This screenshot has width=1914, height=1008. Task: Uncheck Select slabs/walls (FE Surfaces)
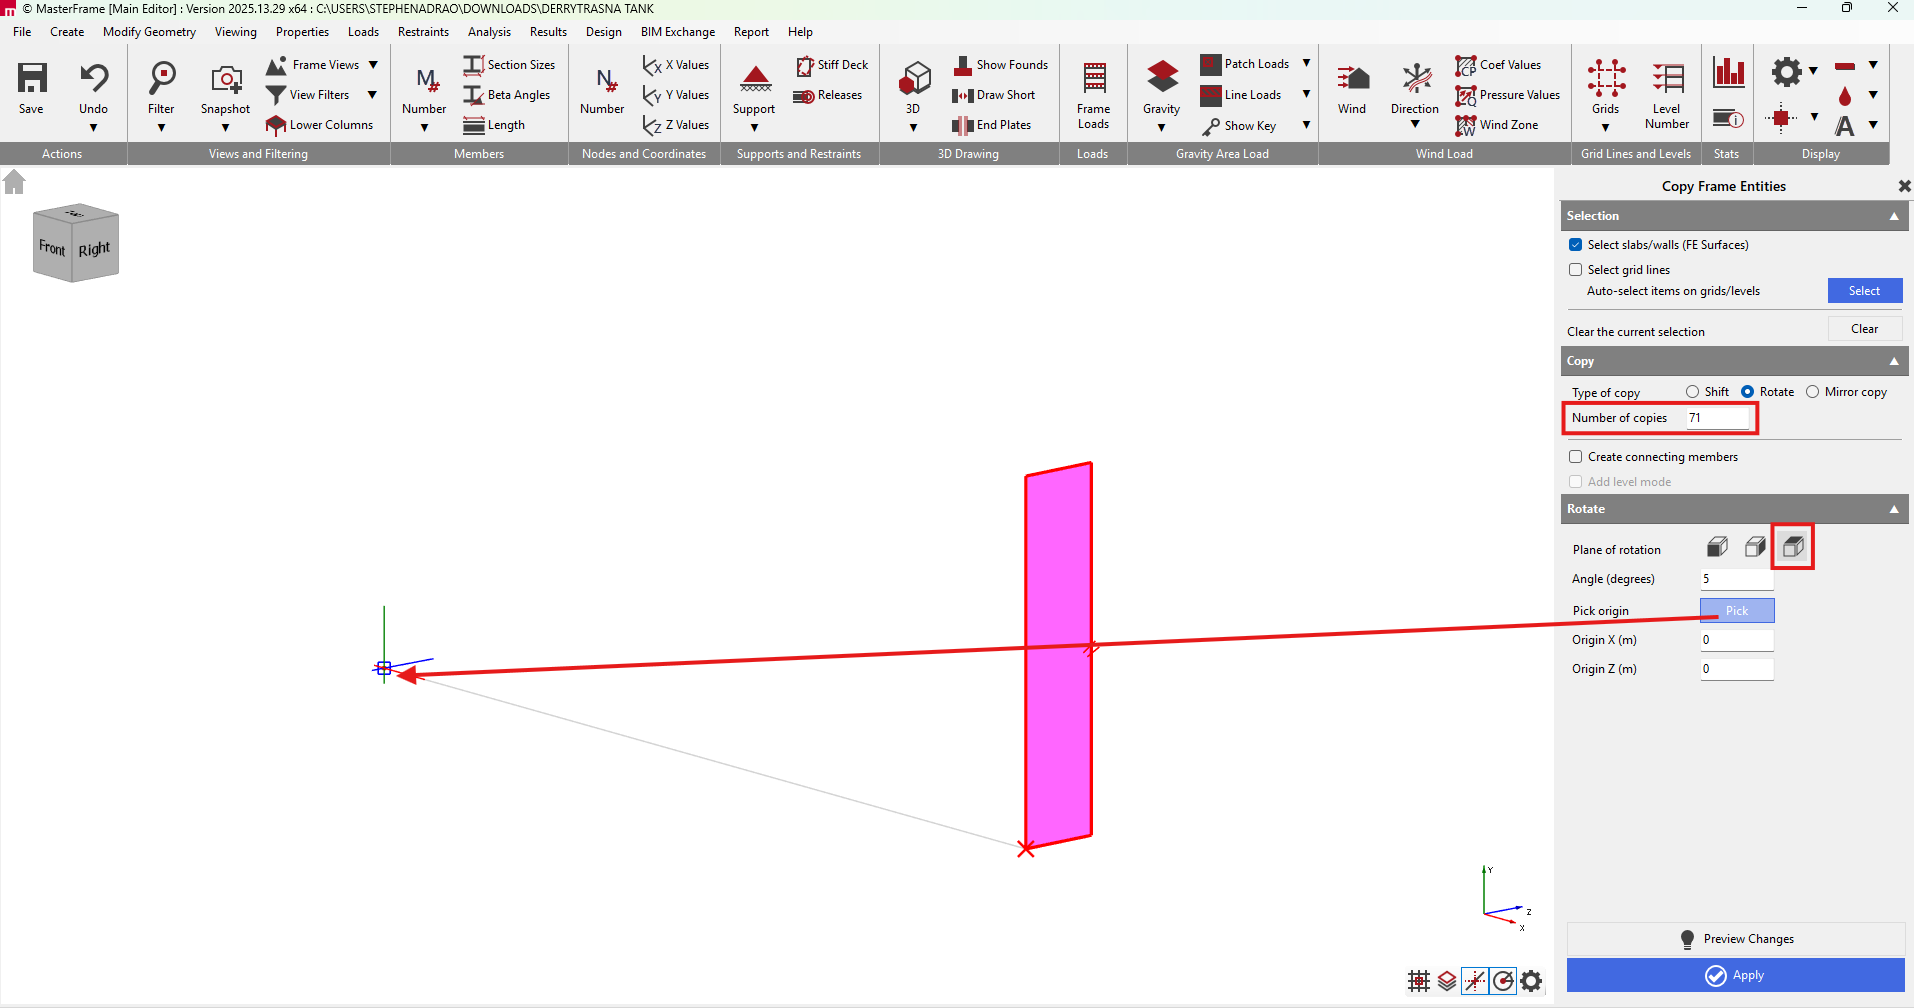(1576, 245)
